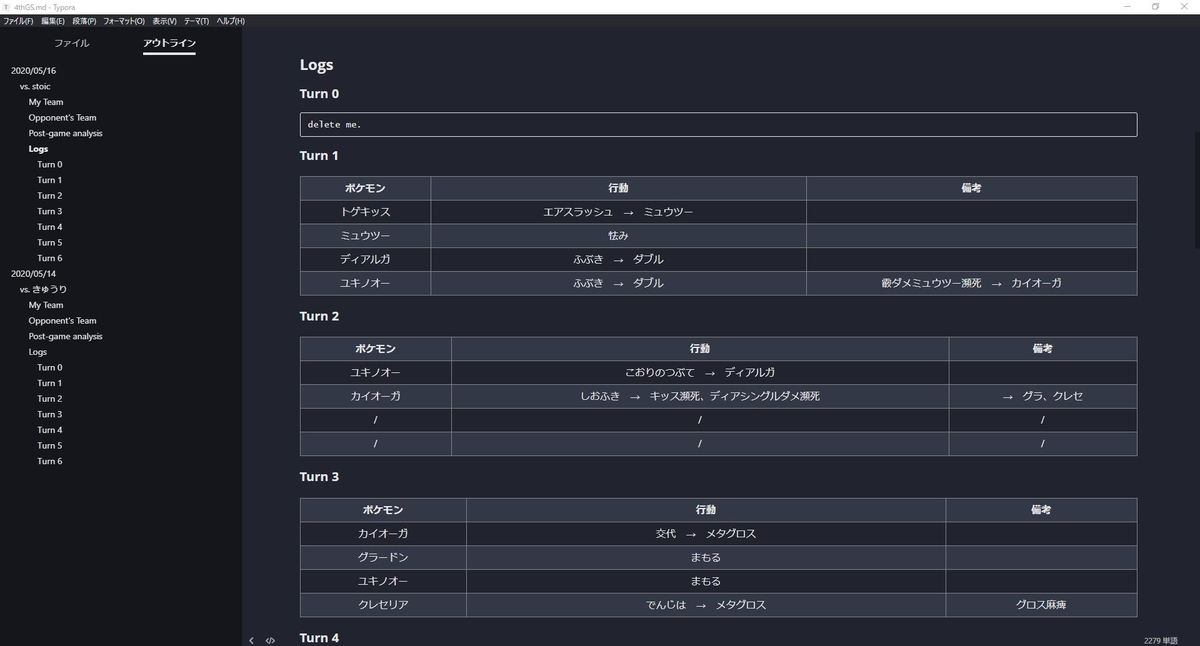Screen dimensions: 1200x646
Task: Switch to the アウトライン sidebar tab
Action: [169, 43]
